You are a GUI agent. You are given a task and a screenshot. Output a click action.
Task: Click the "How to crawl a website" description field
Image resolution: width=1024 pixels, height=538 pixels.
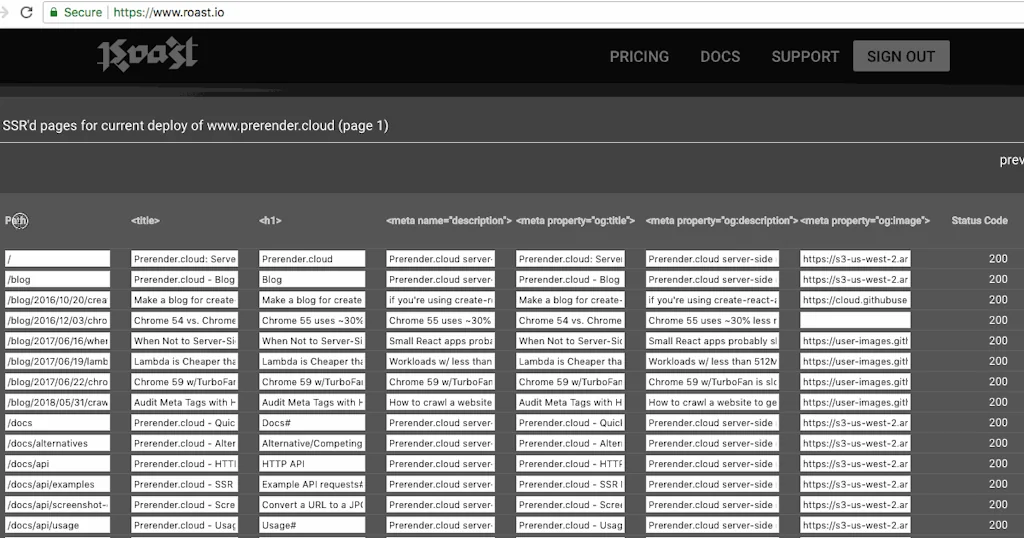[x=440, y=402]
